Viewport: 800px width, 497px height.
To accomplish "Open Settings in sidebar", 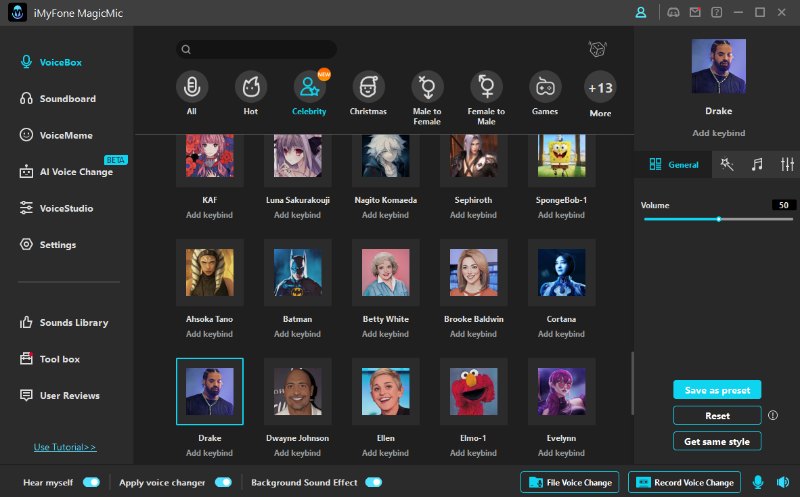I will point(48,245).
